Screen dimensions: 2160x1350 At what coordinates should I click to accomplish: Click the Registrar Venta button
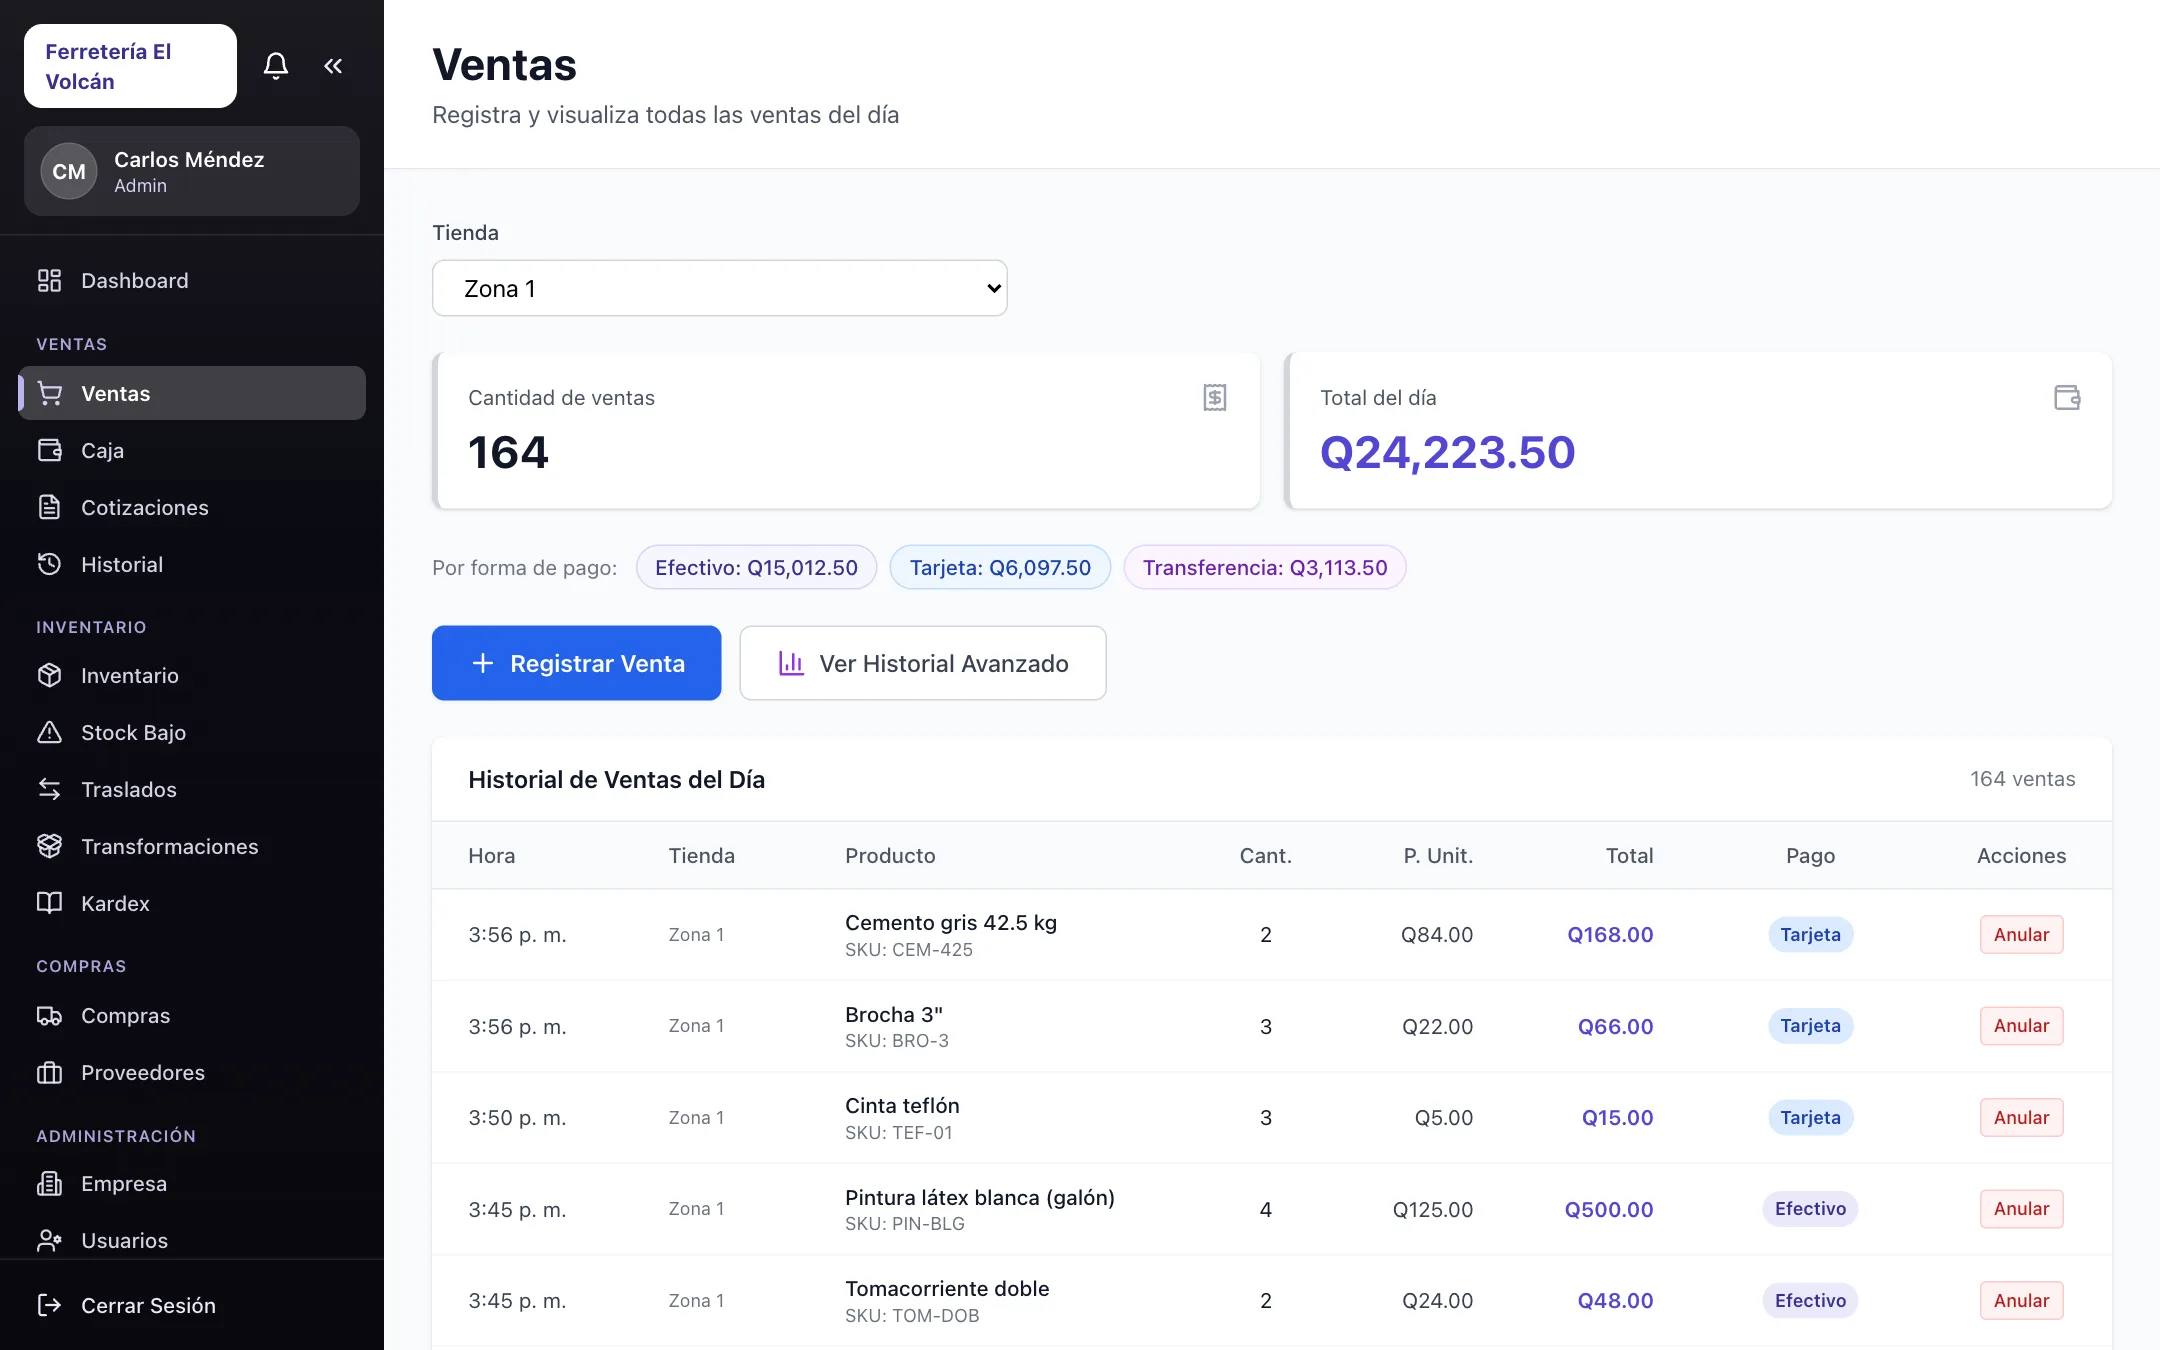pyautogui.click(x=576, y=663)
